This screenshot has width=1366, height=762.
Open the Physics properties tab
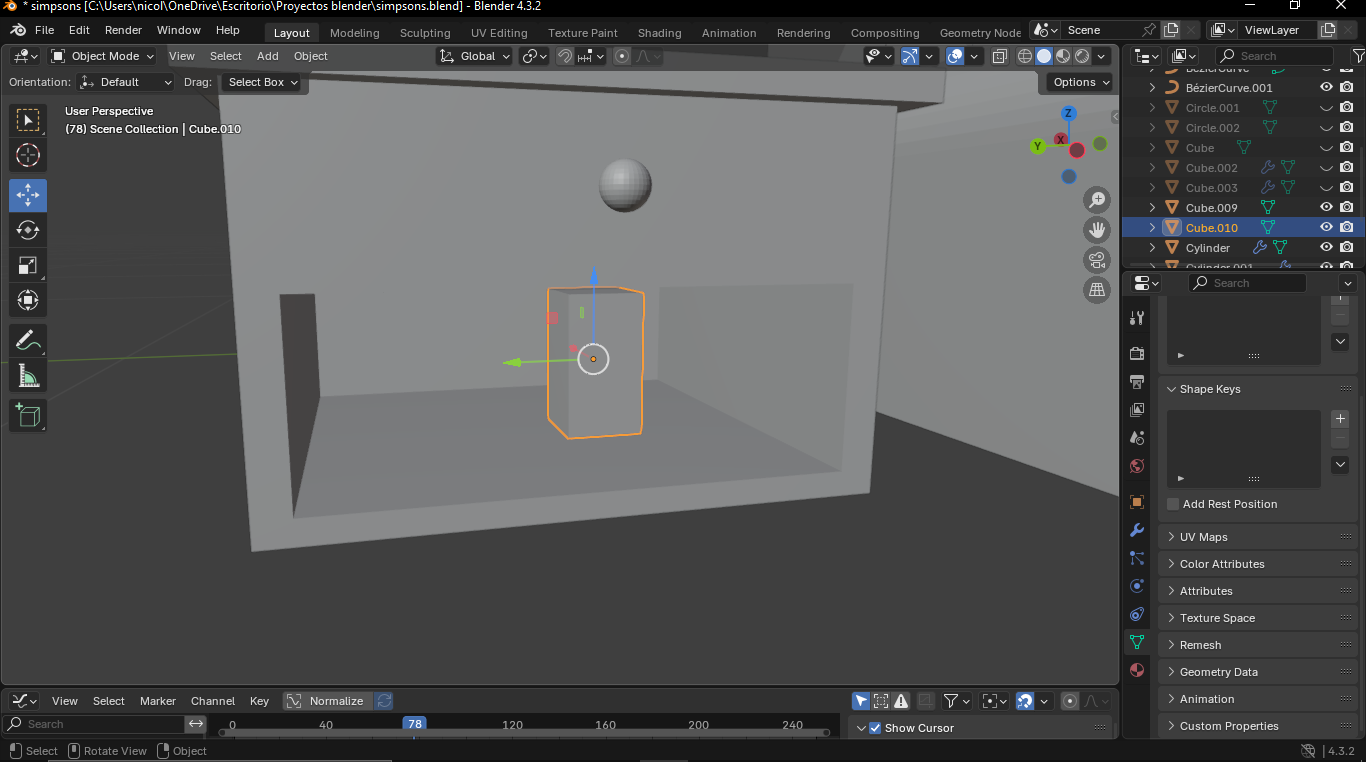[x=1137, y=586]
